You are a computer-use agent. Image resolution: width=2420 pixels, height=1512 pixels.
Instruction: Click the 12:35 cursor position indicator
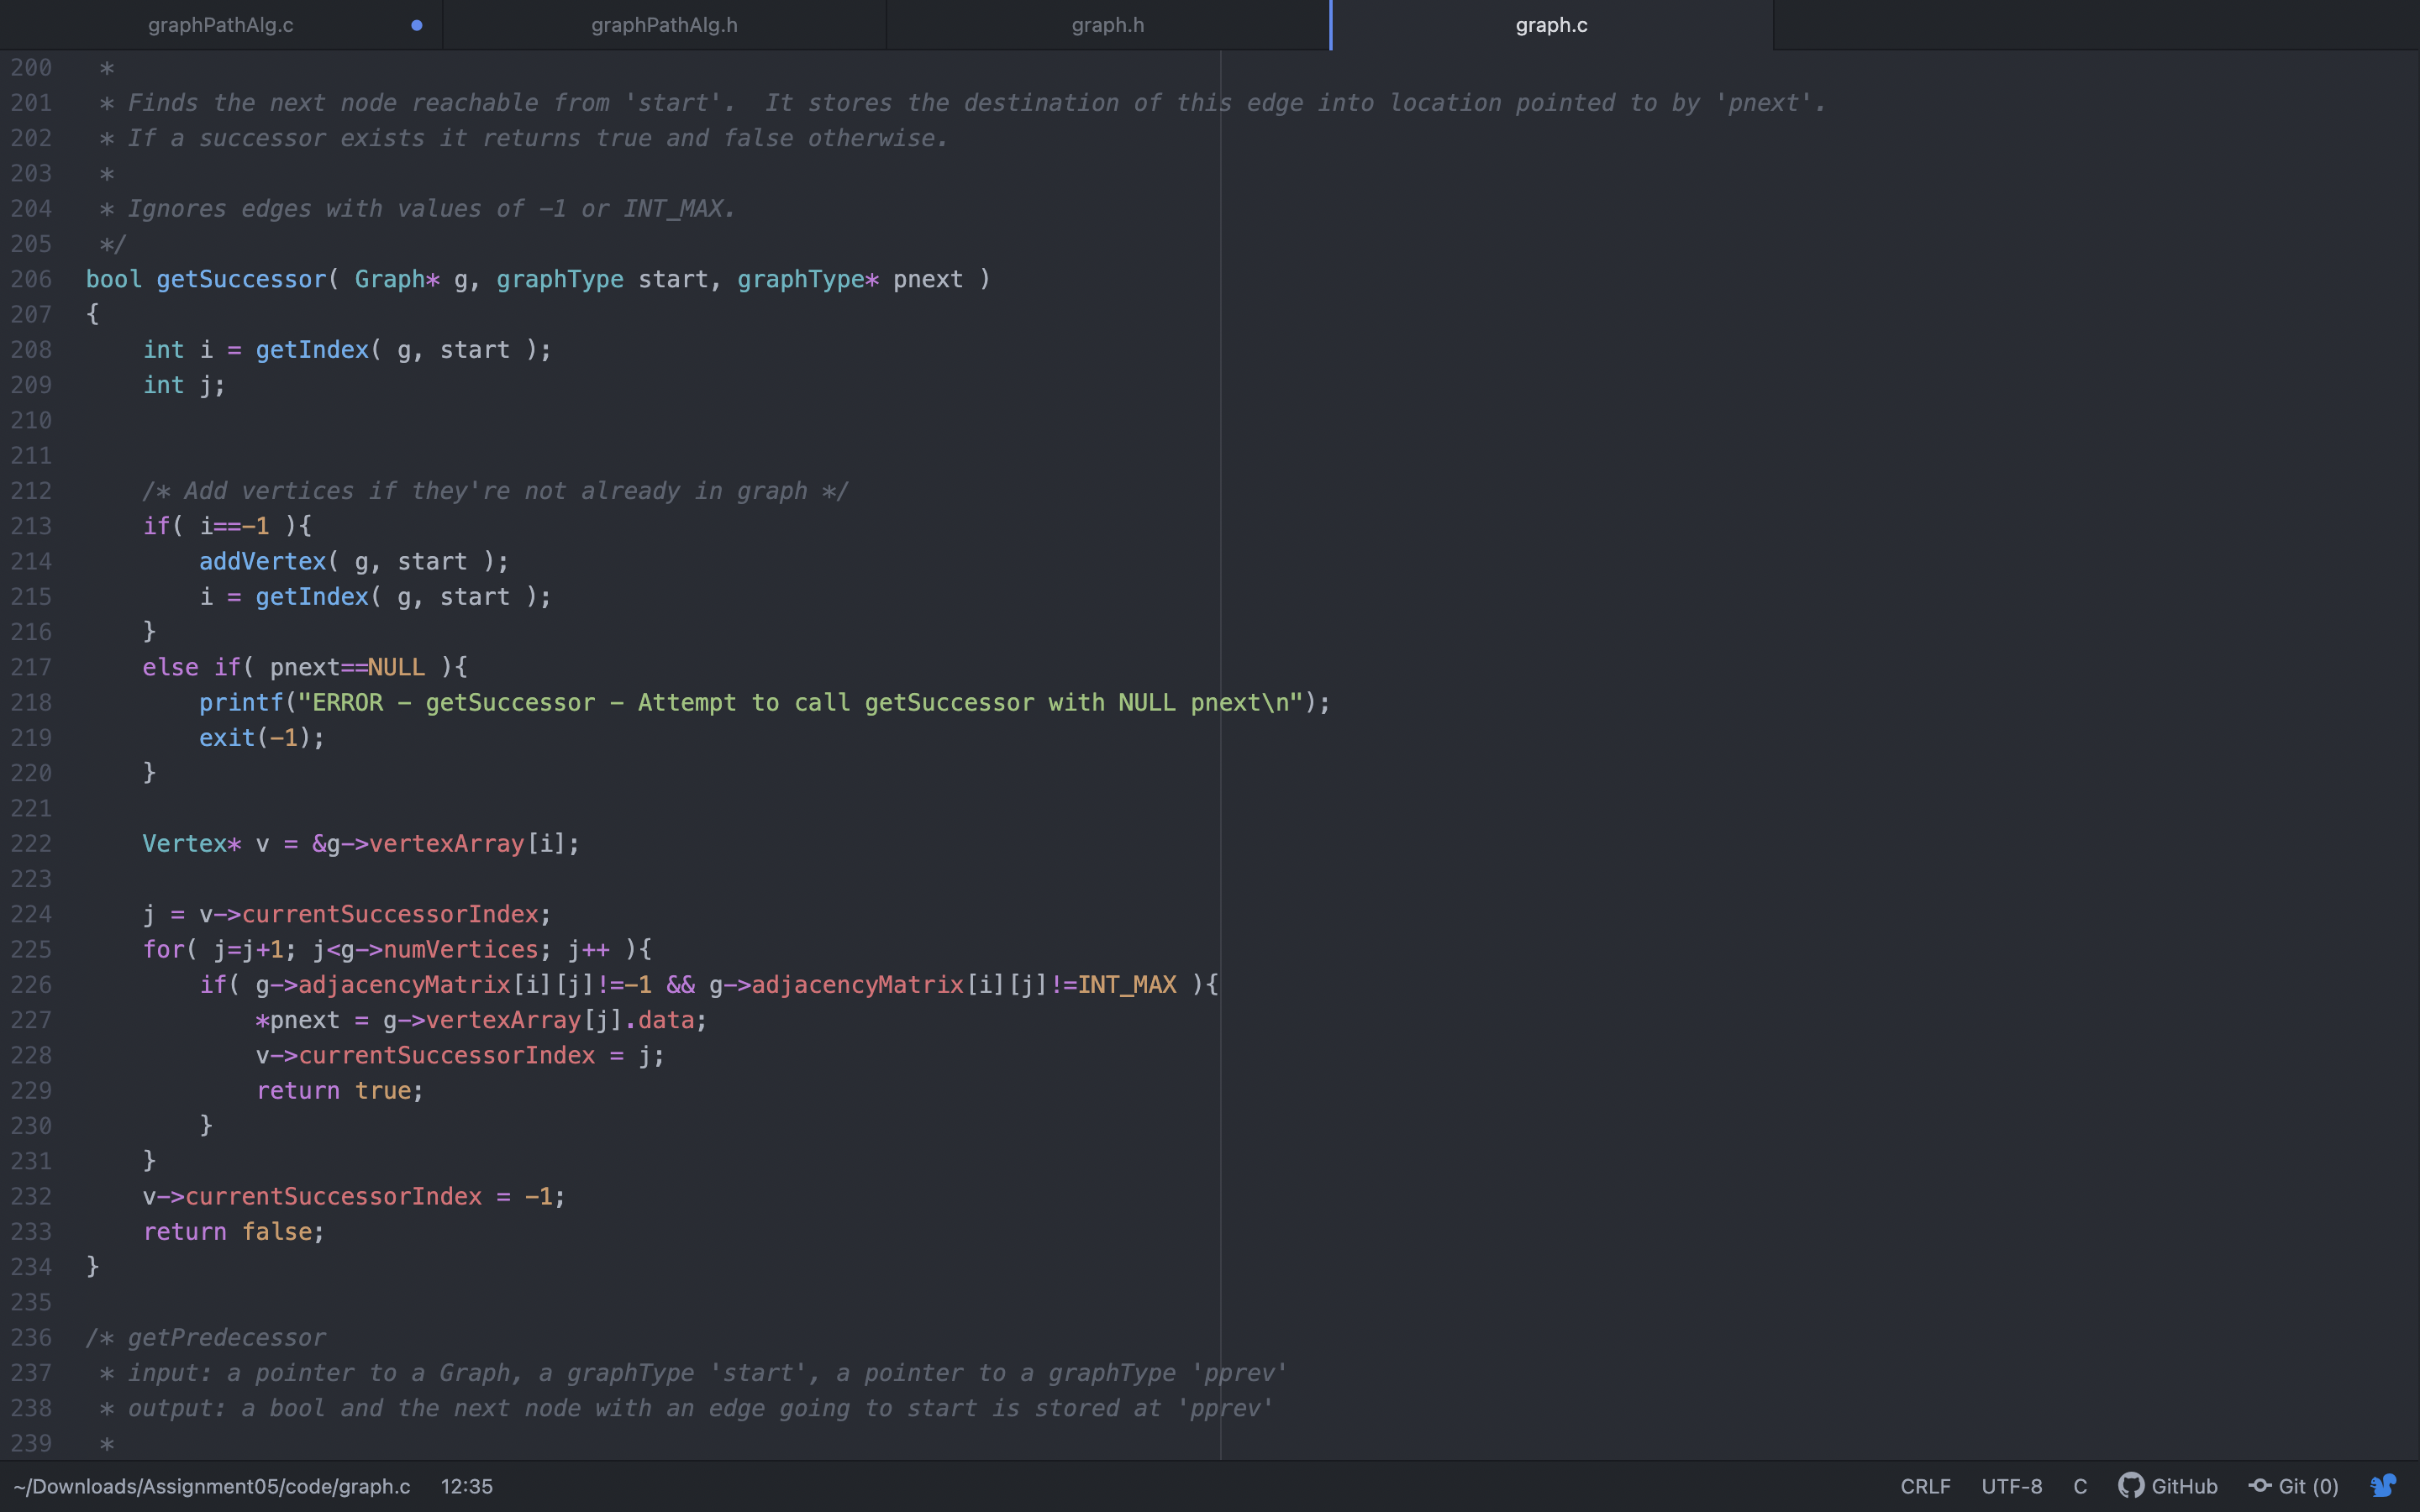pos(466,1486)
